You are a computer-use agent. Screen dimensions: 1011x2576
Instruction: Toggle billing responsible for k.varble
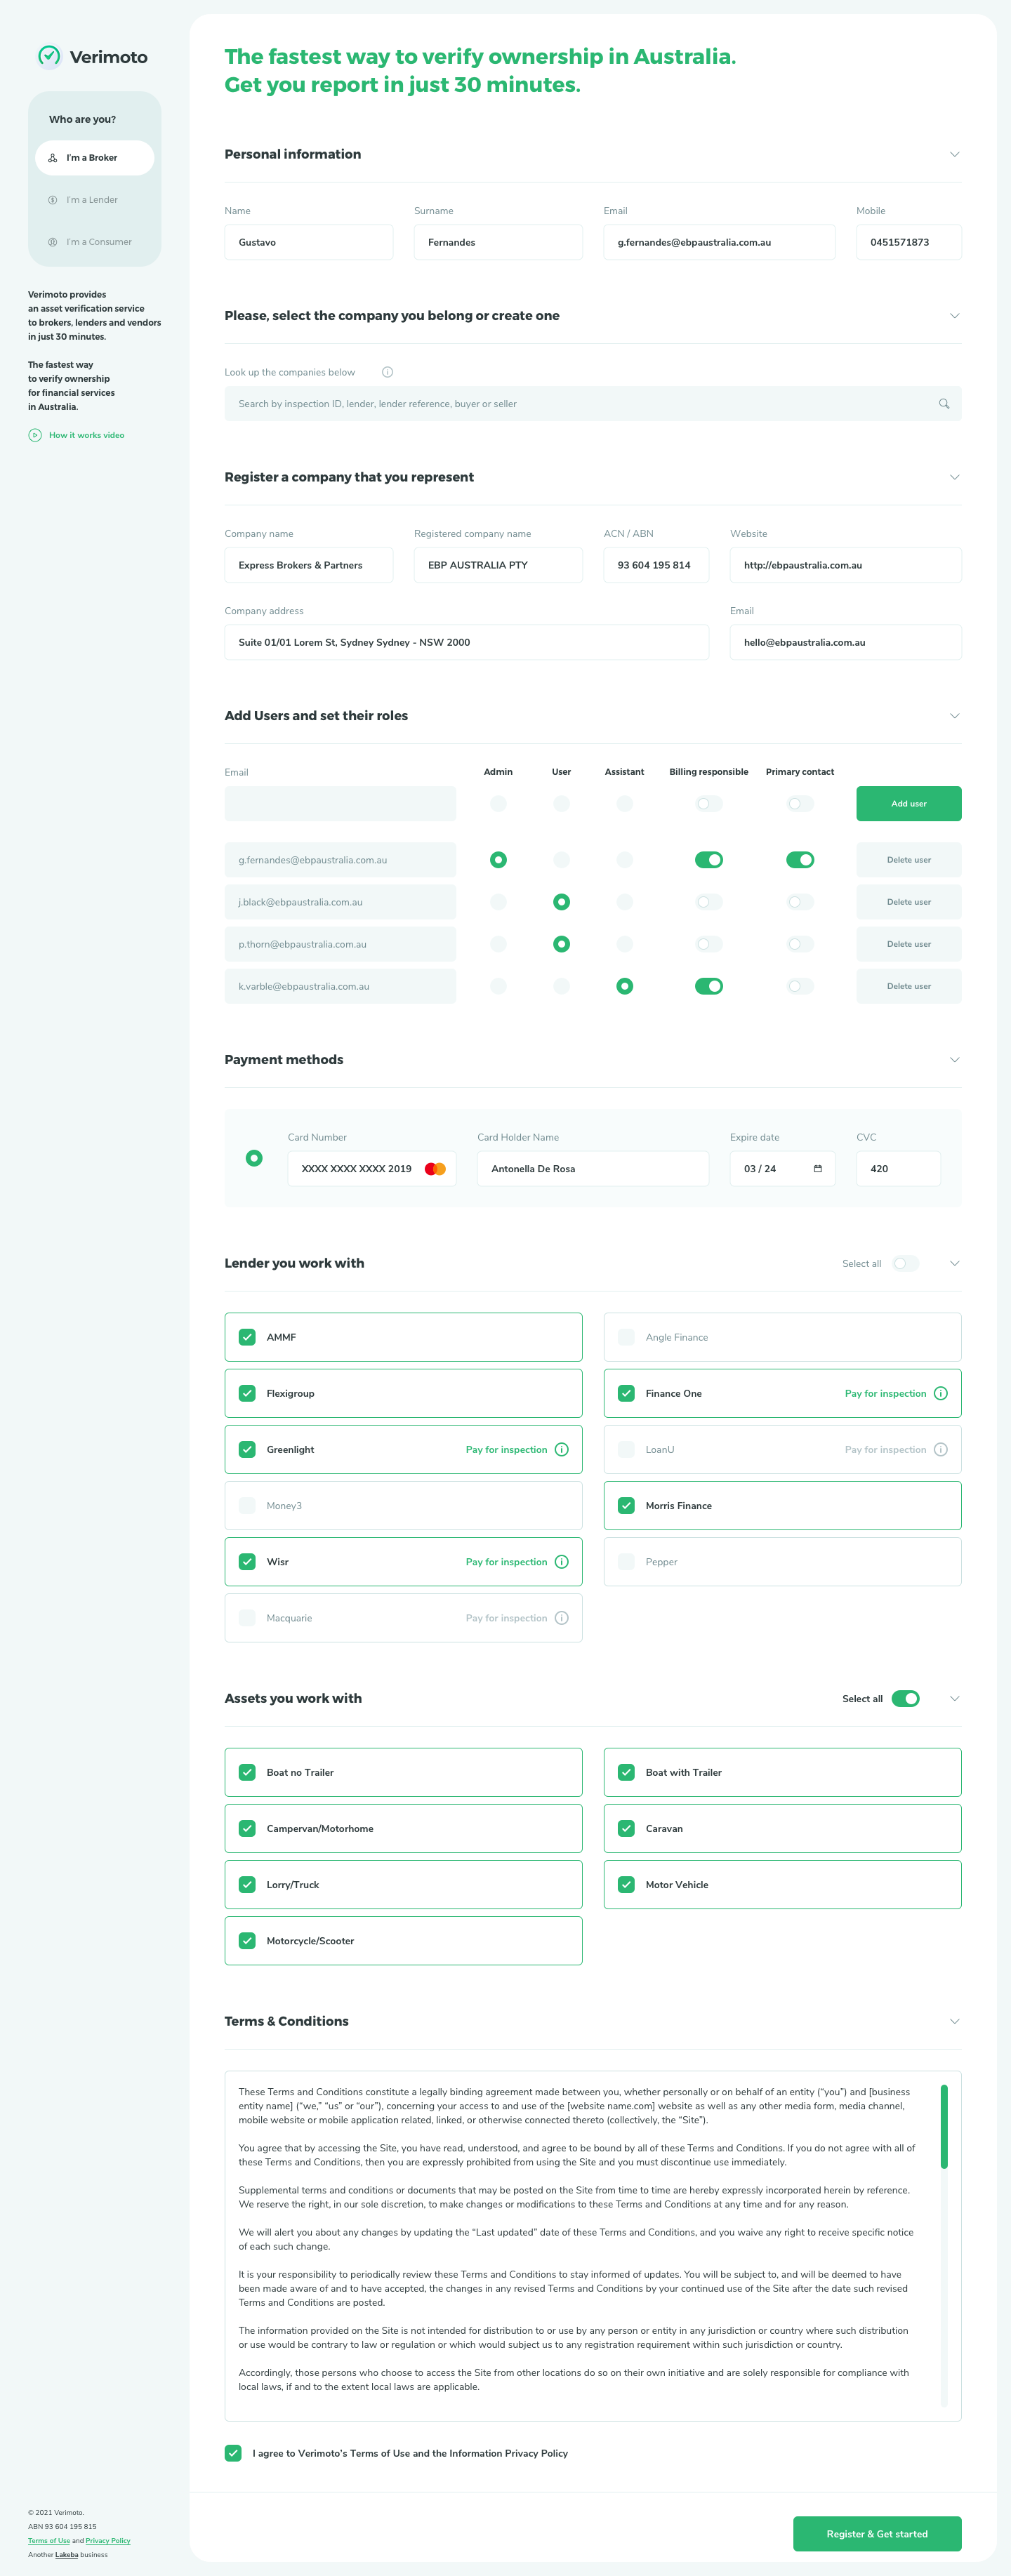[x=709, y=986]
